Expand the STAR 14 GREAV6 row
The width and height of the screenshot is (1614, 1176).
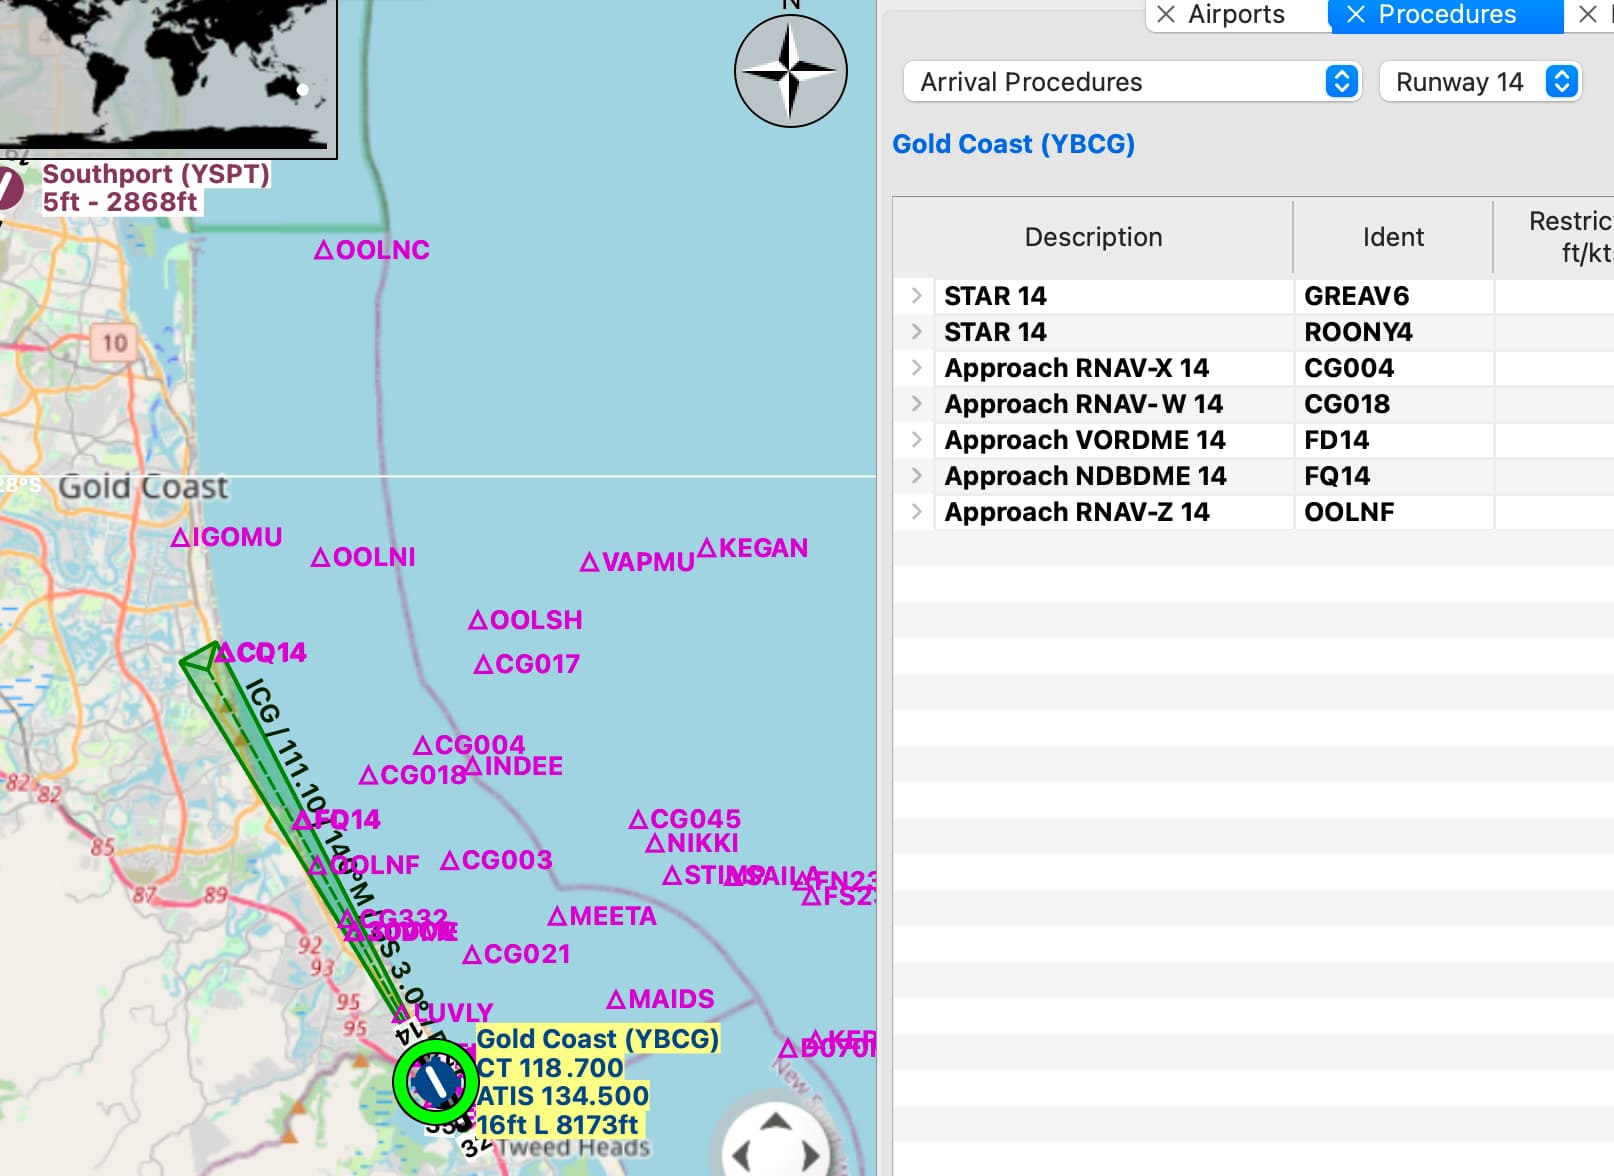click(917, 296)
